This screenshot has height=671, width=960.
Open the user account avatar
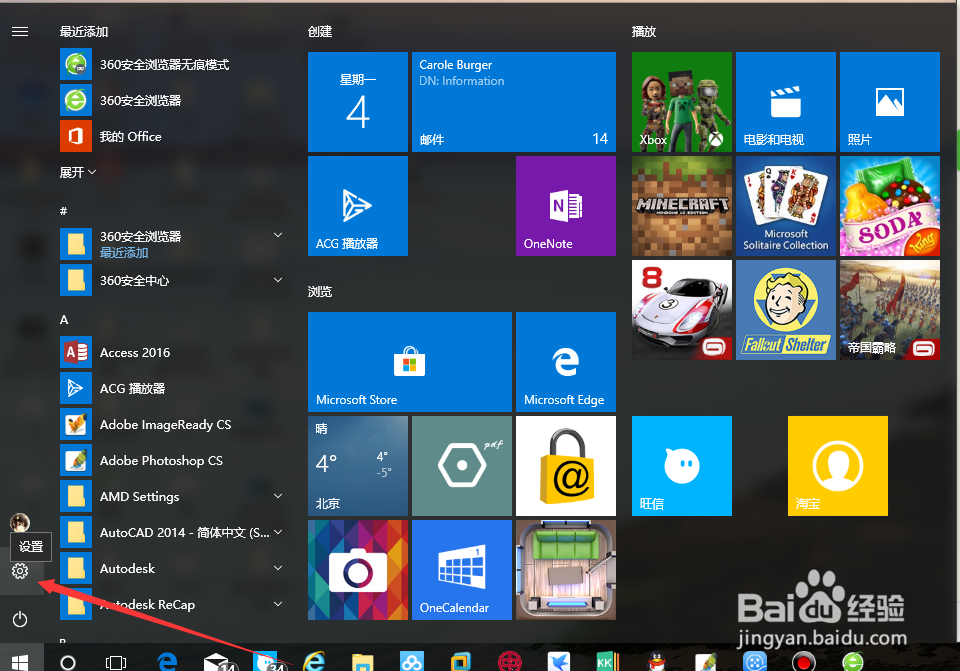[x=20, y=523]
